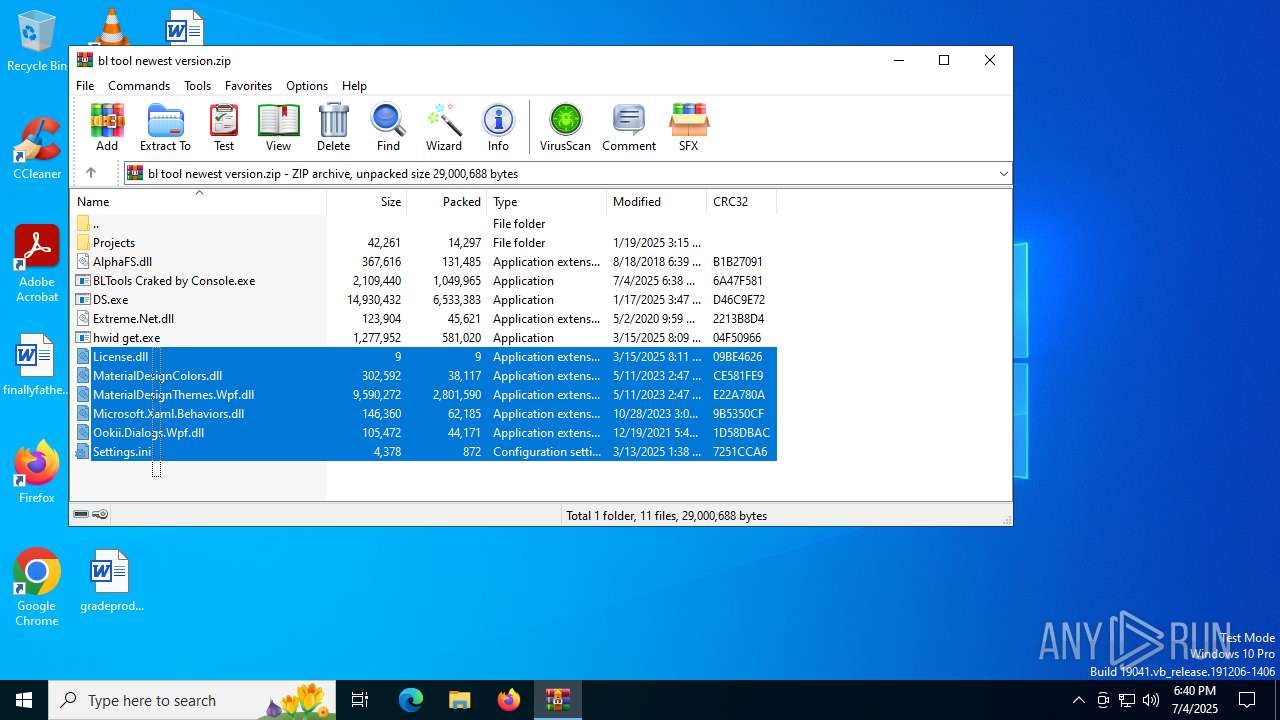Select the Projects folder row
Viewport: 1280px width, 720px height.
(x=425, y=243)
